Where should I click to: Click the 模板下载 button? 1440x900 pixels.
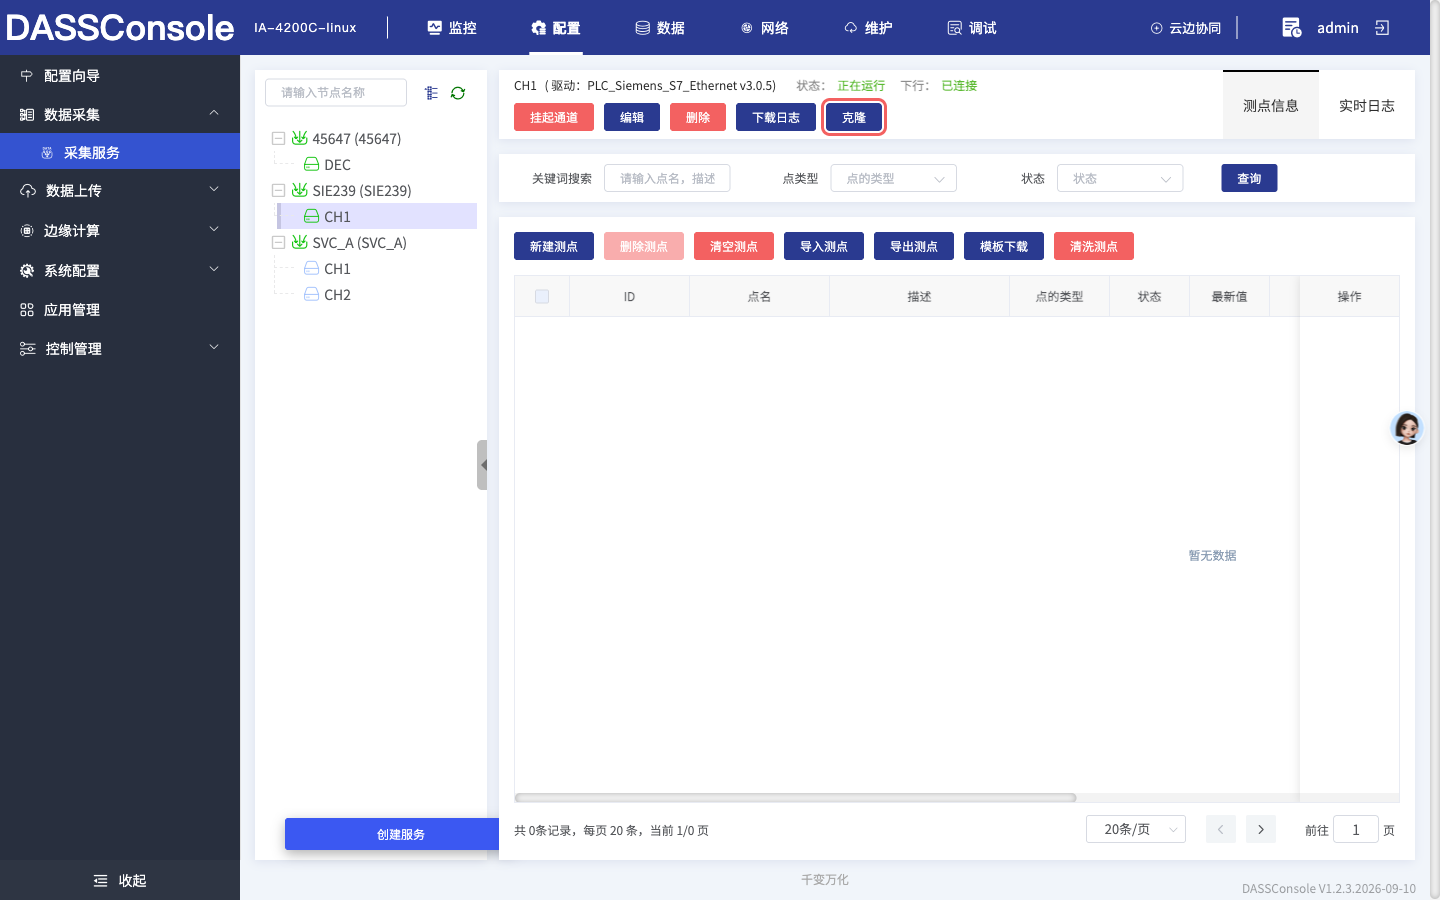[1004, 246]
